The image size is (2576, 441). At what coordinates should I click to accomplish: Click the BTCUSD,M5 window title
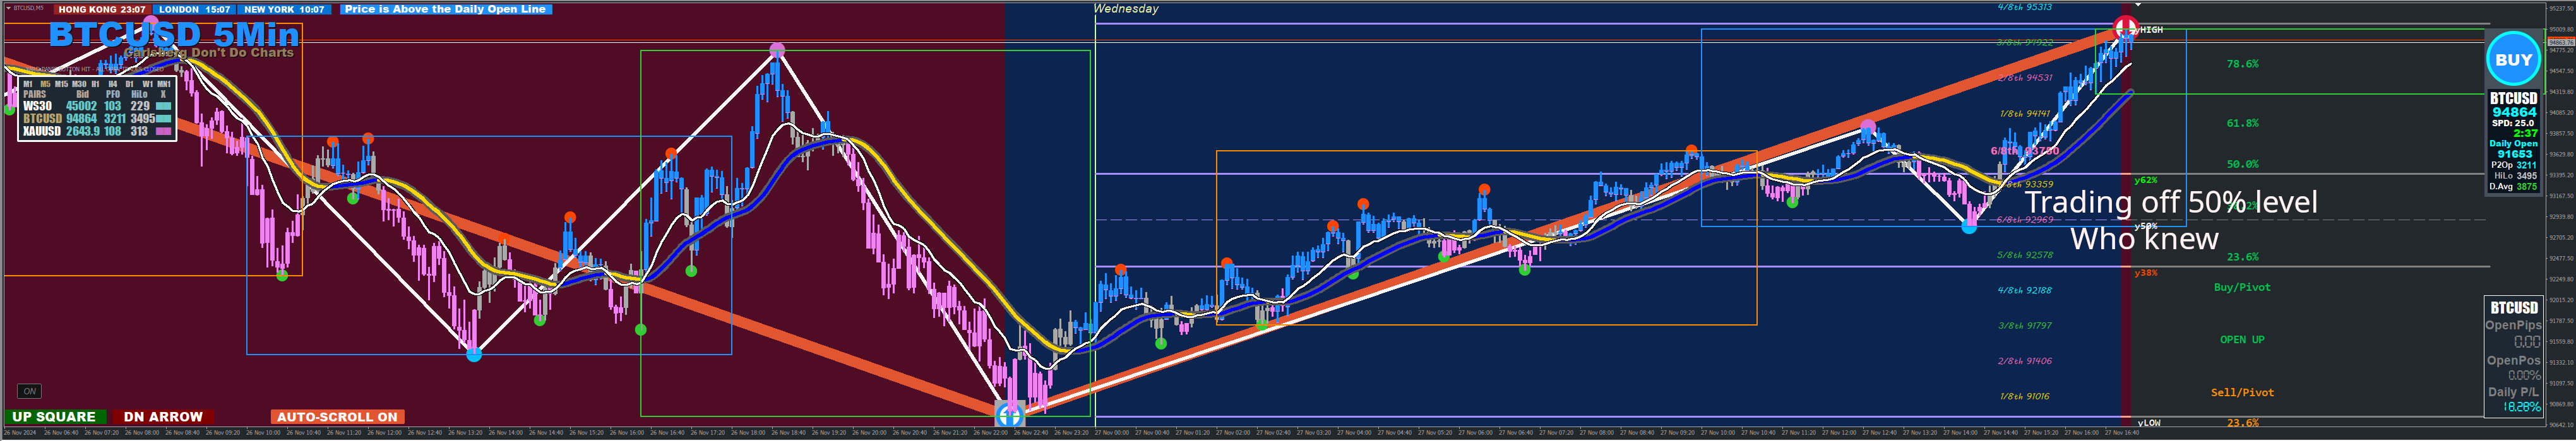tap(28, 8)
